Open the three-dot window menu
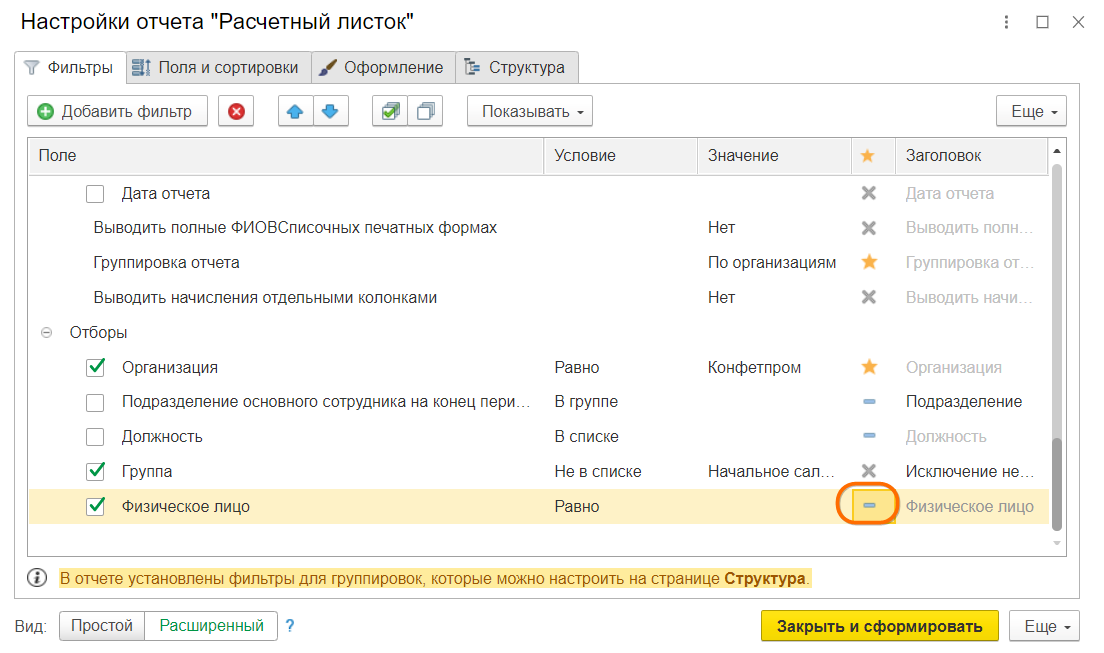This screenshot has width=1104, height=653. [x=1006, y=23]
